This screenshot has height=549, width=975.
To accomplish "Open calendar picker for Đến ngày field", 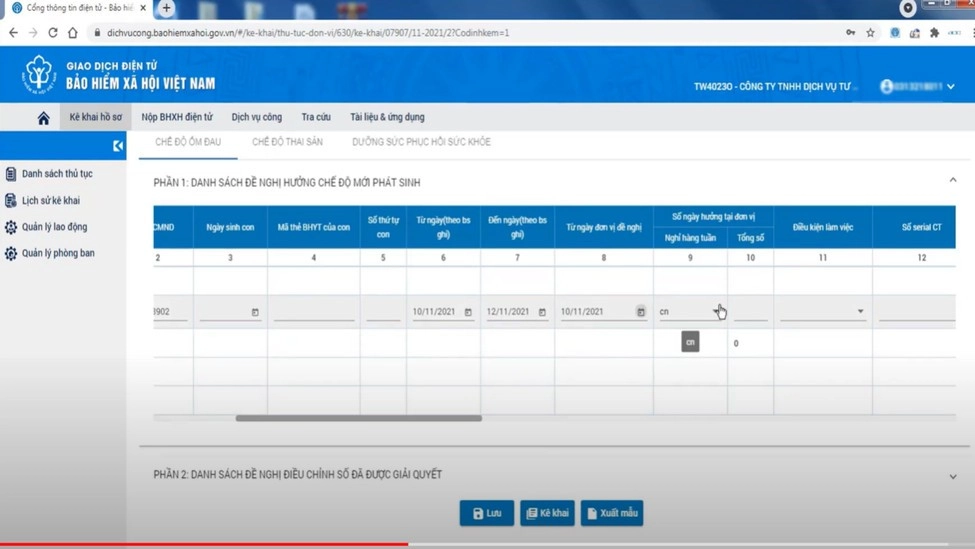I will coord(542,312).
